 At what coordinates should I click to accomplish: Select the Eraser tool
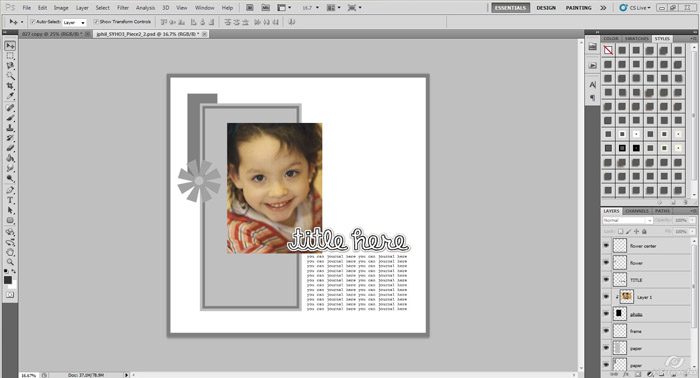10,148
